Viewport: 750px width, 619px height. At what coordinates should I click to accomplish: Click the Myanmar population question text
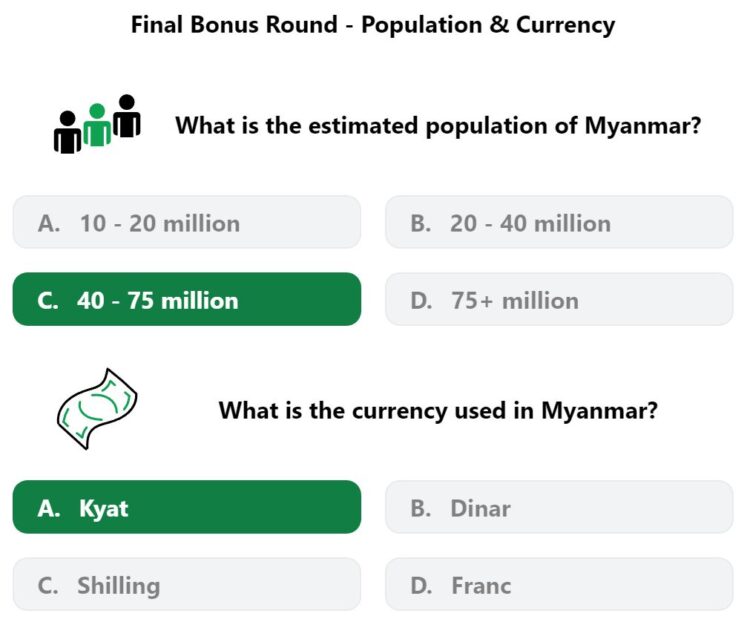438,126
